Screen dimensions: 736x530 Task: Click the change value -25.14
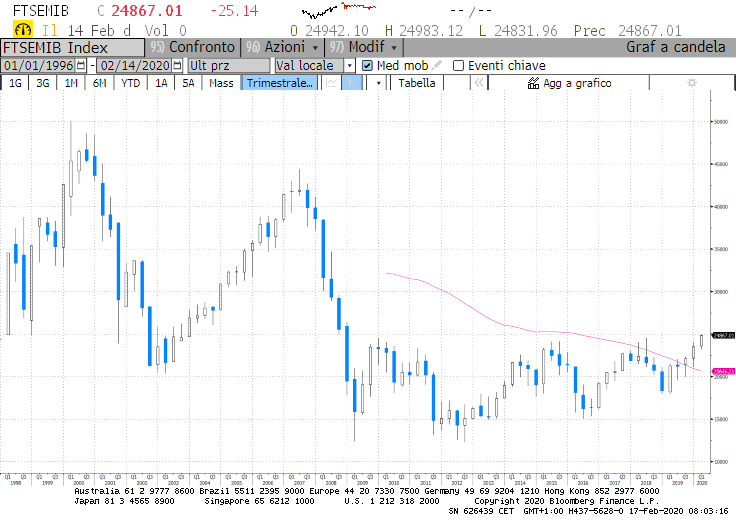tap(234, 11)
